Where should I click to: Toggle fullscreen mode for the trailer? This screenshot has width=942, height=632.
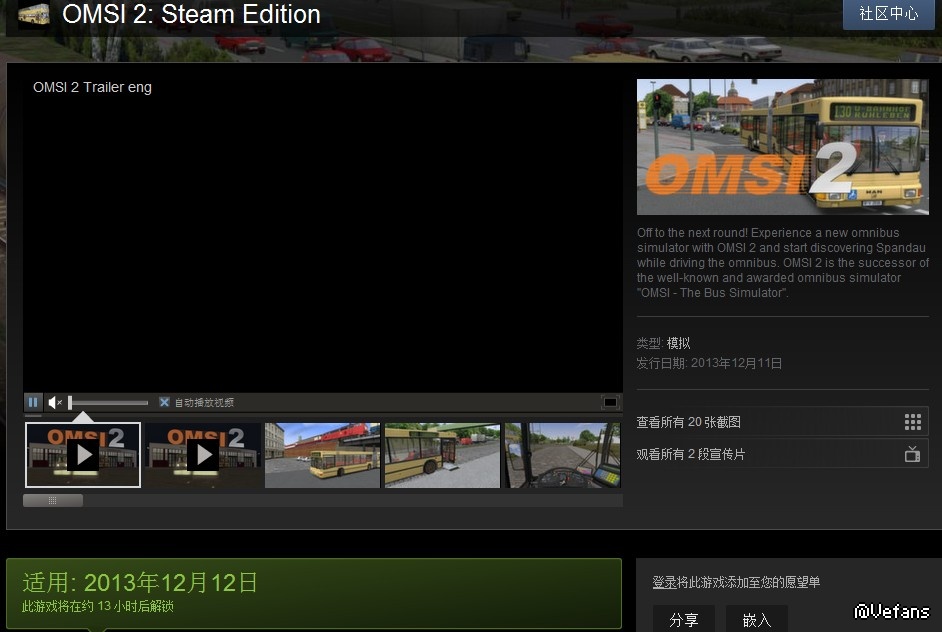(x=610, y=403)
